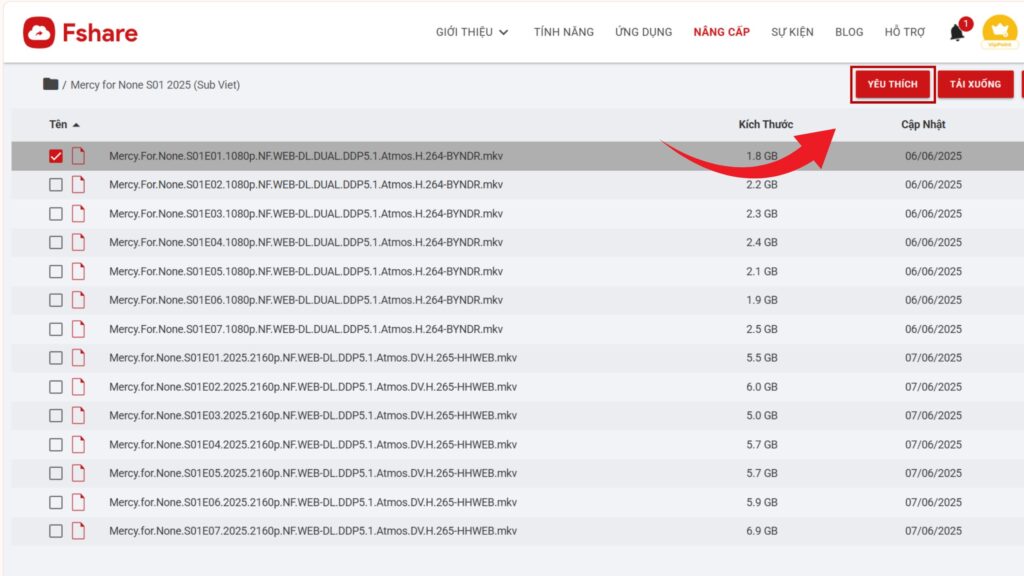Expand the GIỚI THIỆU dropdown menu
The height and width of the screenshot is (576, 1024).
(472, 32)
